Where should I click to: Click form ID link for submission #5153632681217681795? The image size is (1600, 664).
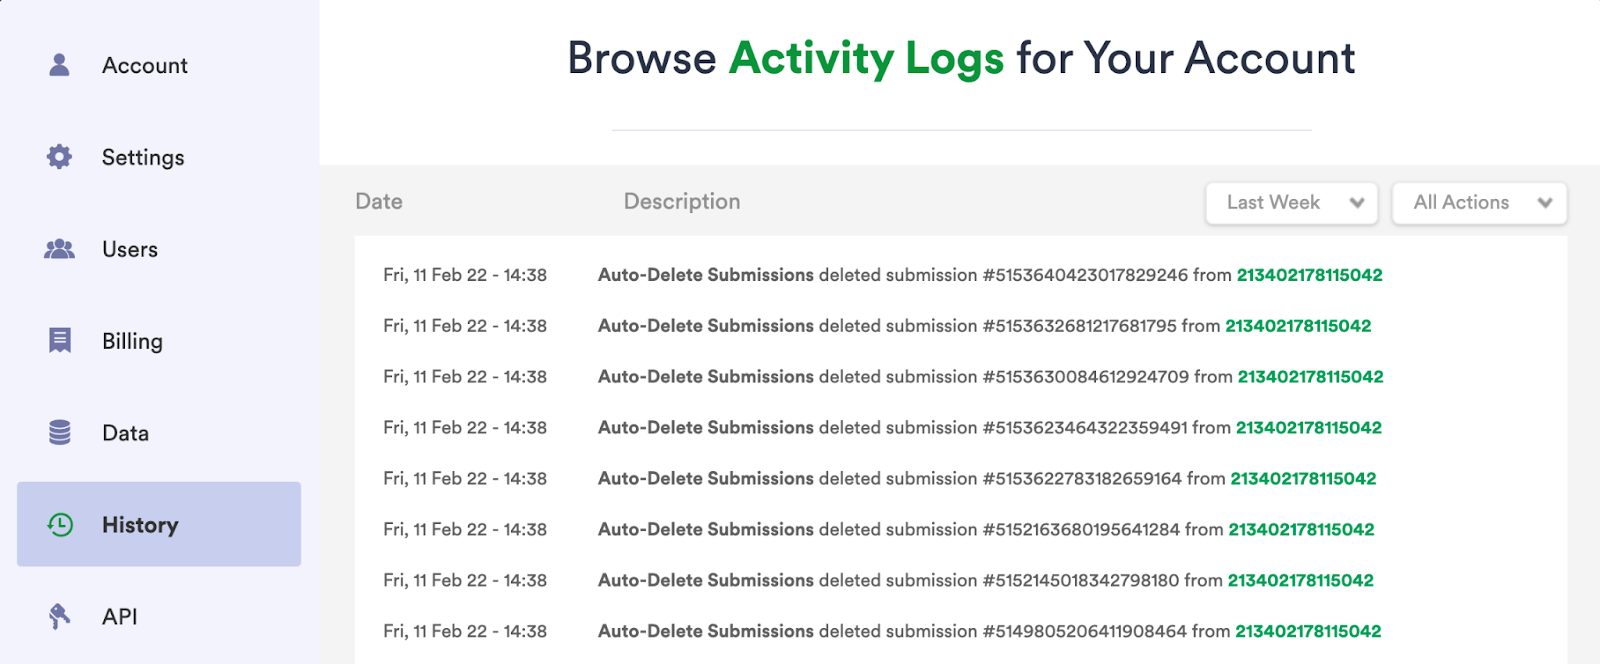pyautogui.click(x=1298, y=326)
